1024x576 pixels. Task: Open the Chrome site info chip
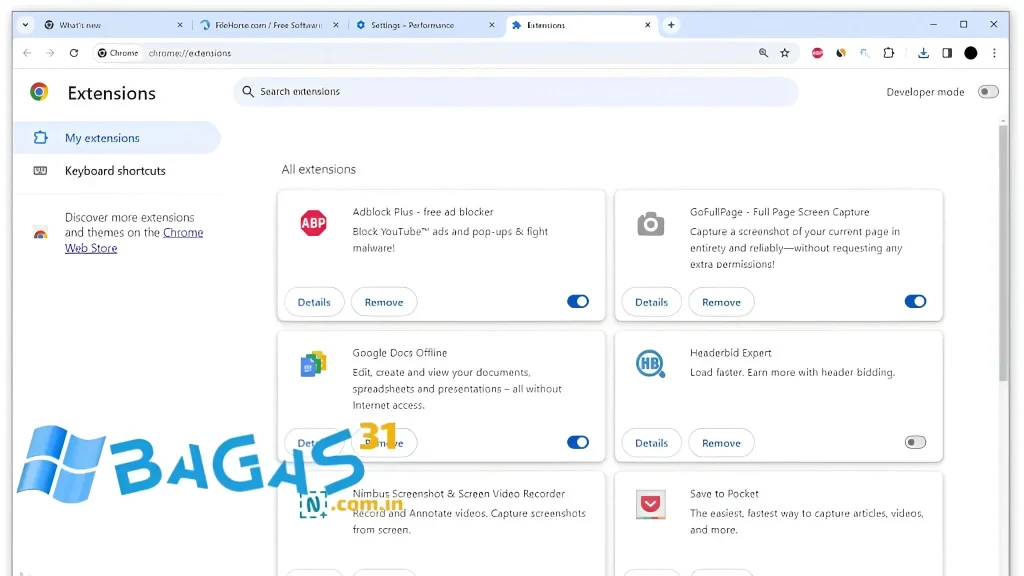click(118, 53)
